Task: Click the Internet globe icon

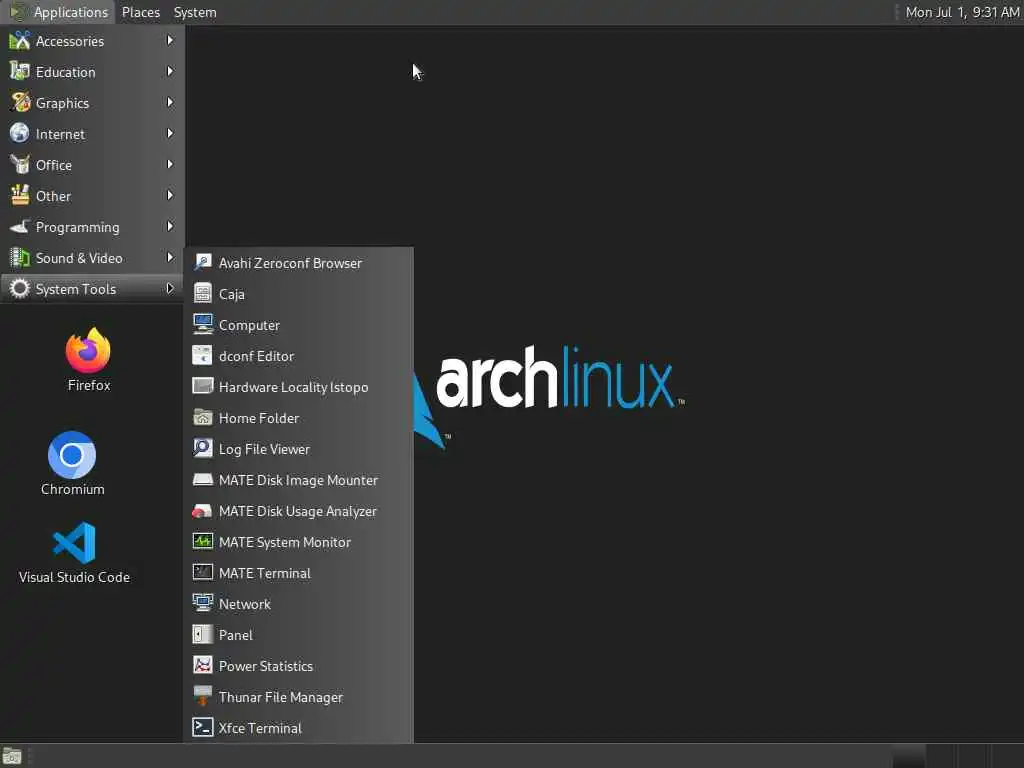Action: pos(20,133)
